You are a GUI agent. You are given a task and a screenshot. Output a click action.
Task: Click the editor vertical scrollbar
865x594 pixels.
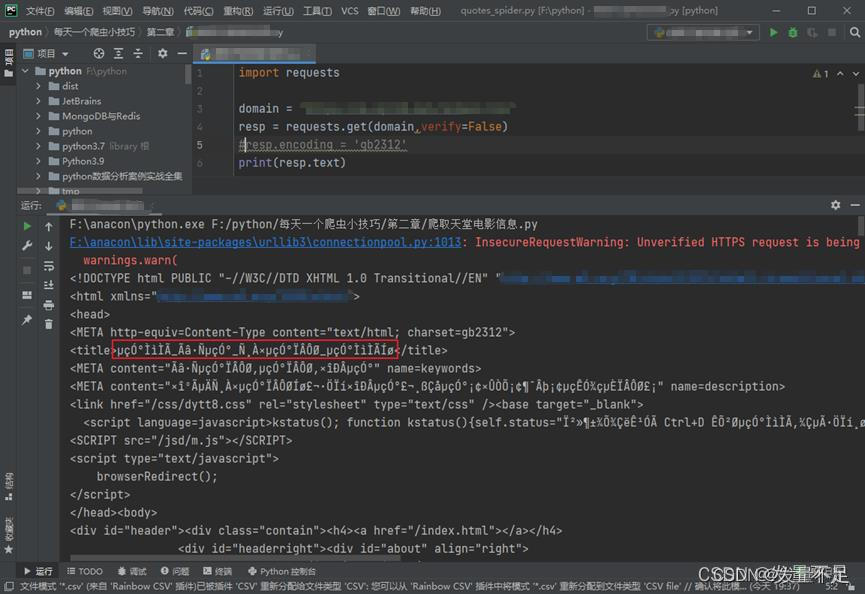coord(860,108)
